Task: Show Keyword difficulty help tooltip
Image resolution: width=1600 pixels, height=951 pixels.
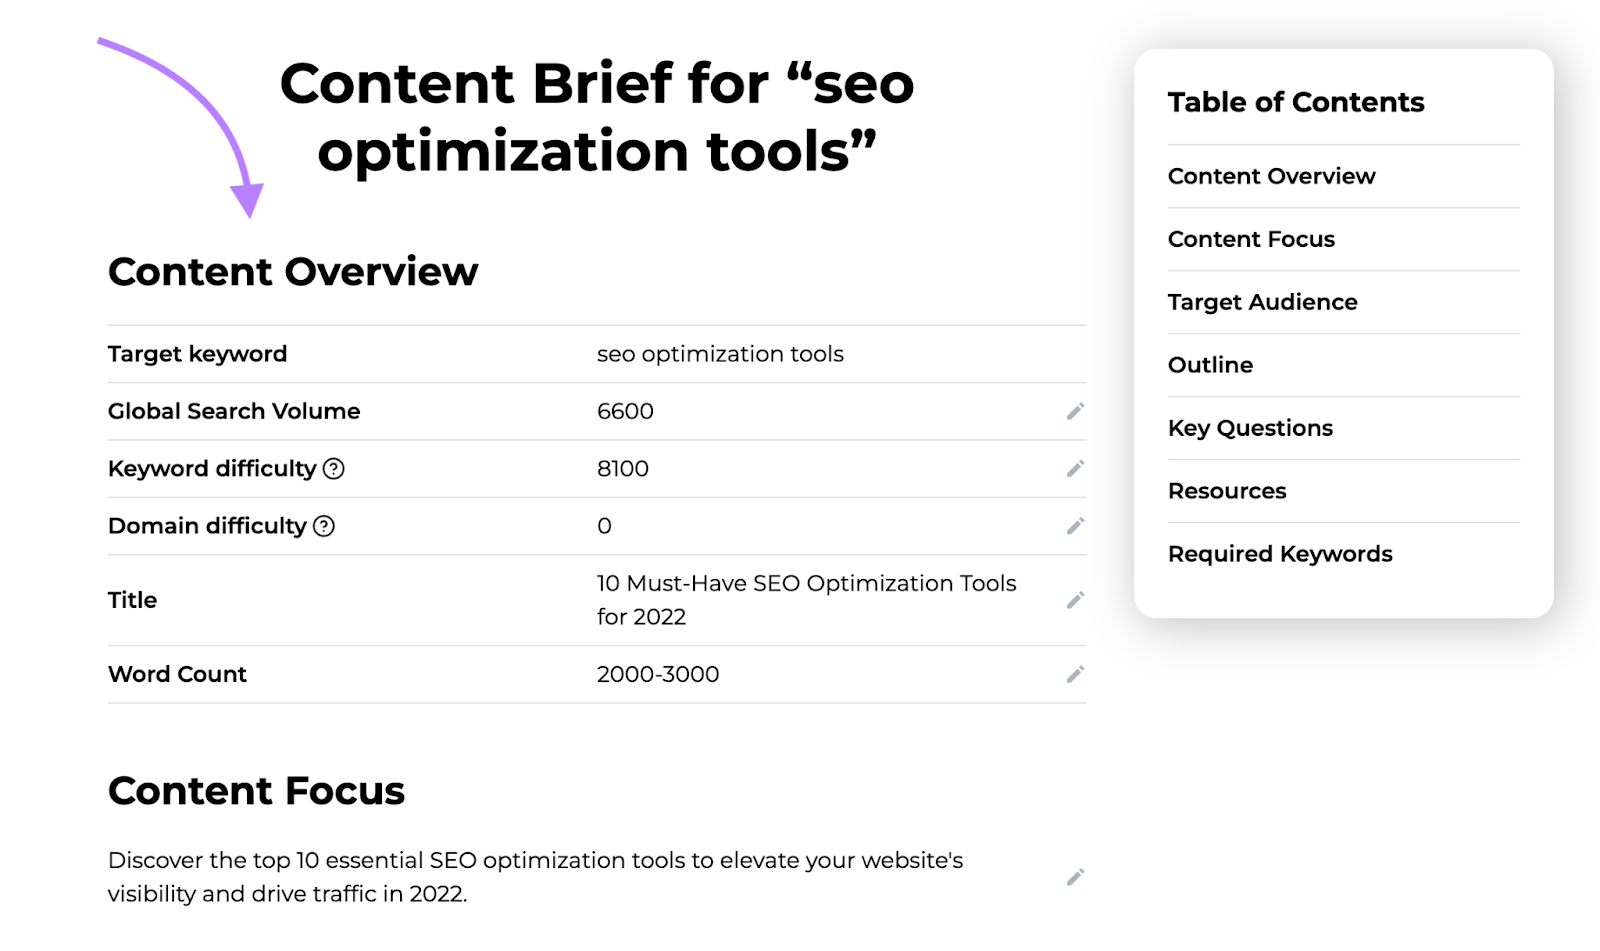Action: 334,469
